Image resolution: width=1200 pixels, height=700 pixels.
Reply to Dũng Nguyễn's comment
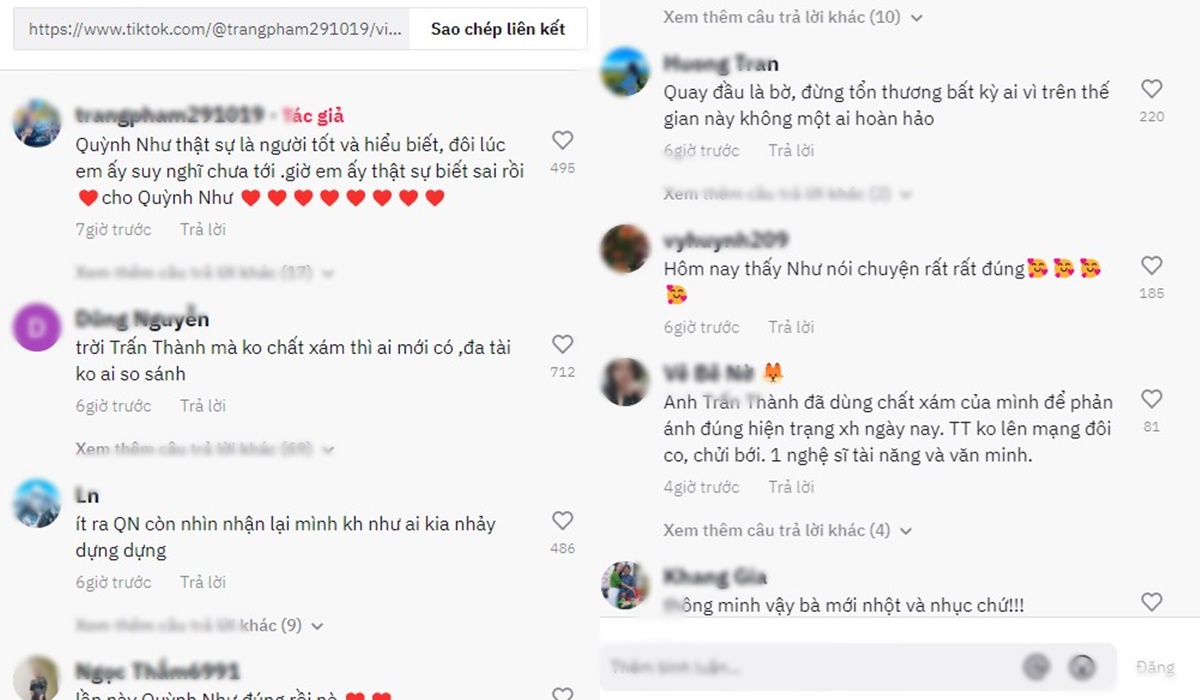[x=203, y=406]
